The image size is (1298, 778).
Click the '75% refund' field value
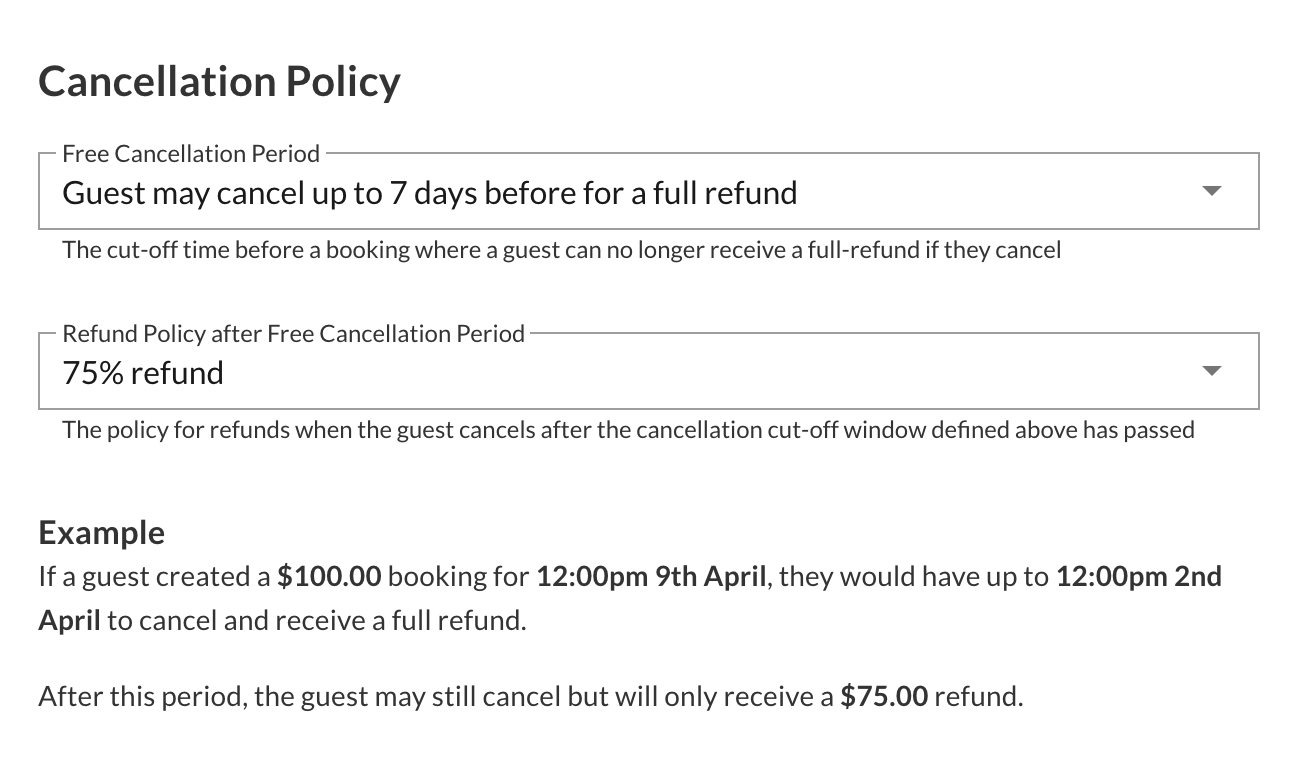pos(143,372)
